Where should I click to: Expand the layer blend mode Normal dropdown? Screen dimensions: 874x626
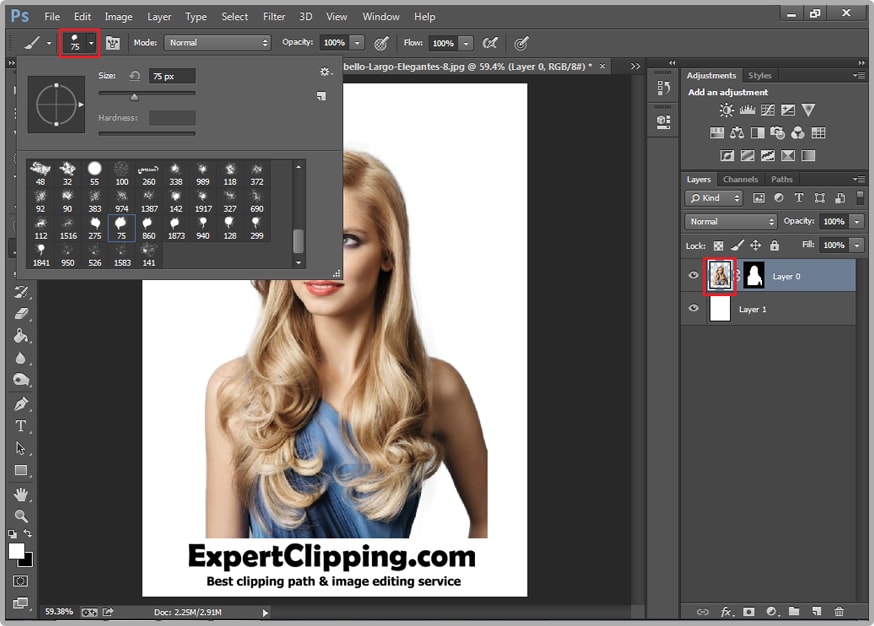(731, 221)
